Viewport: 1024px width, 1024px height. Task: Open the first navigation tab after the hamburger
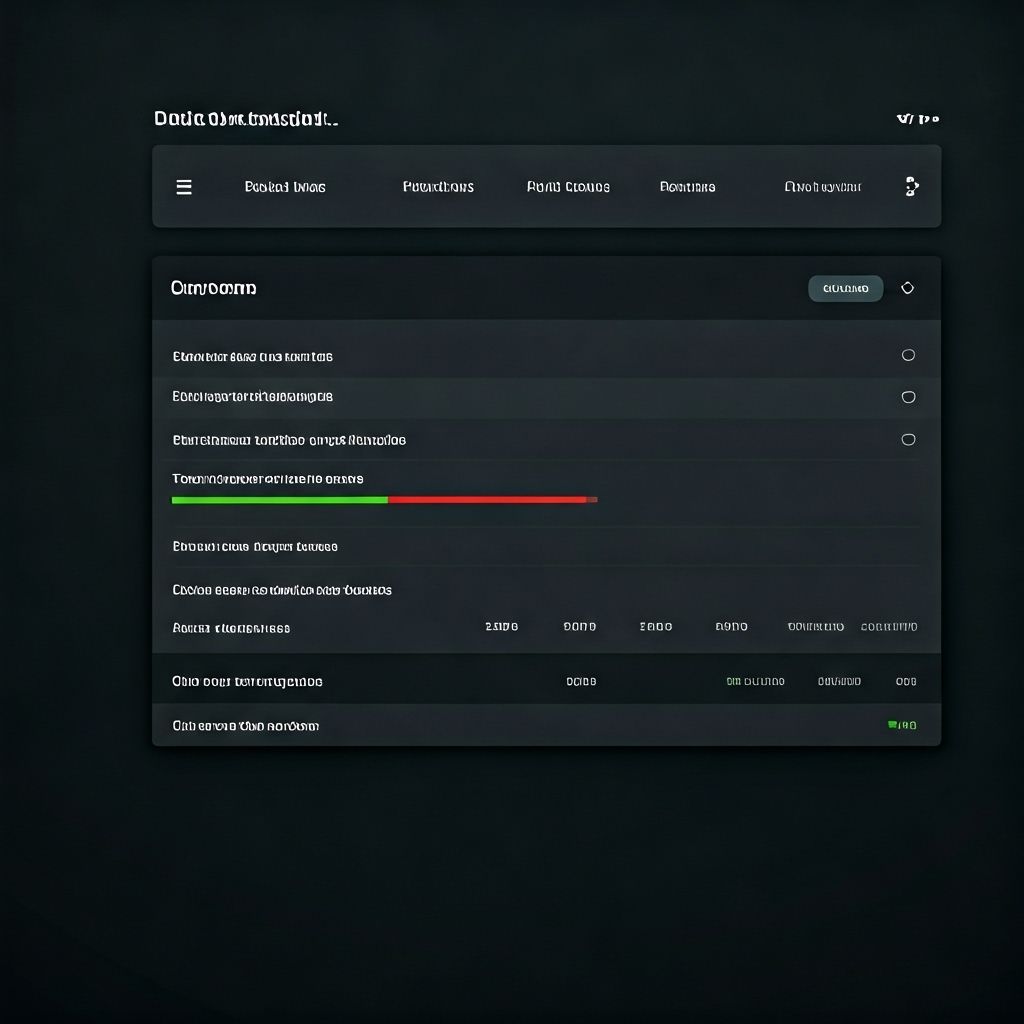tap(285, 187)
